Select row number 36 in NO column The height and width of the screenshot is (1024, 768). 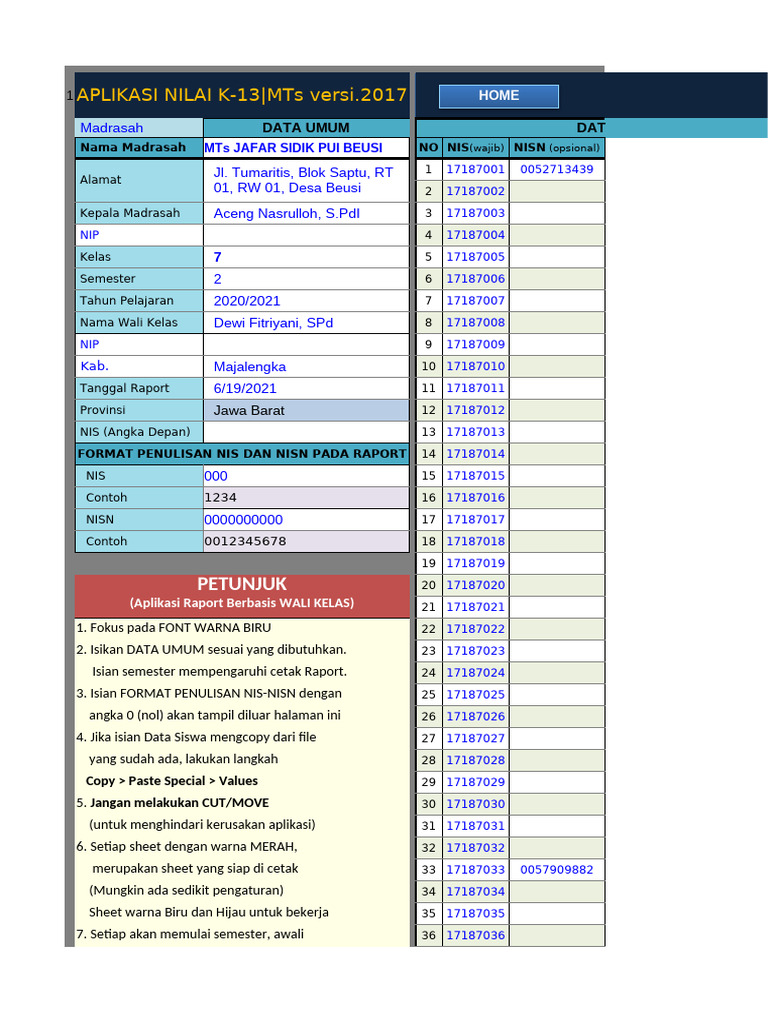coord(428,935)
